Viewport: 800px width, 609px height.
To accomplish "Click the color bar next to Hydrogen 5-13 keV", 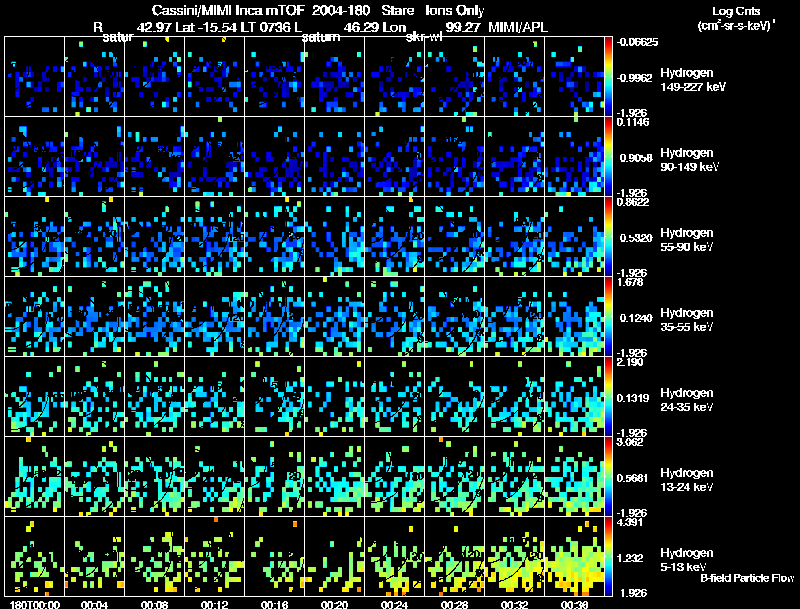I will pos(610,556).
